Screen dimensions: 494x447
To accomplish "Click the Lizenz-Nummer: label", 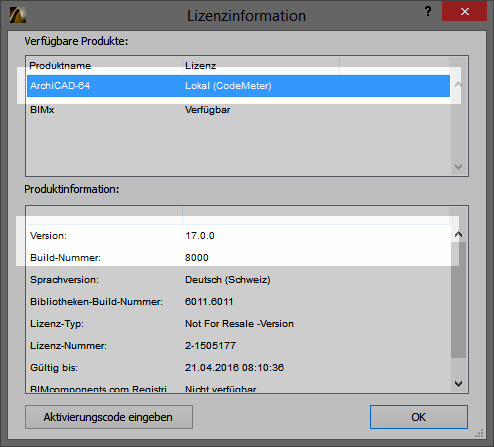I will 68,346.
